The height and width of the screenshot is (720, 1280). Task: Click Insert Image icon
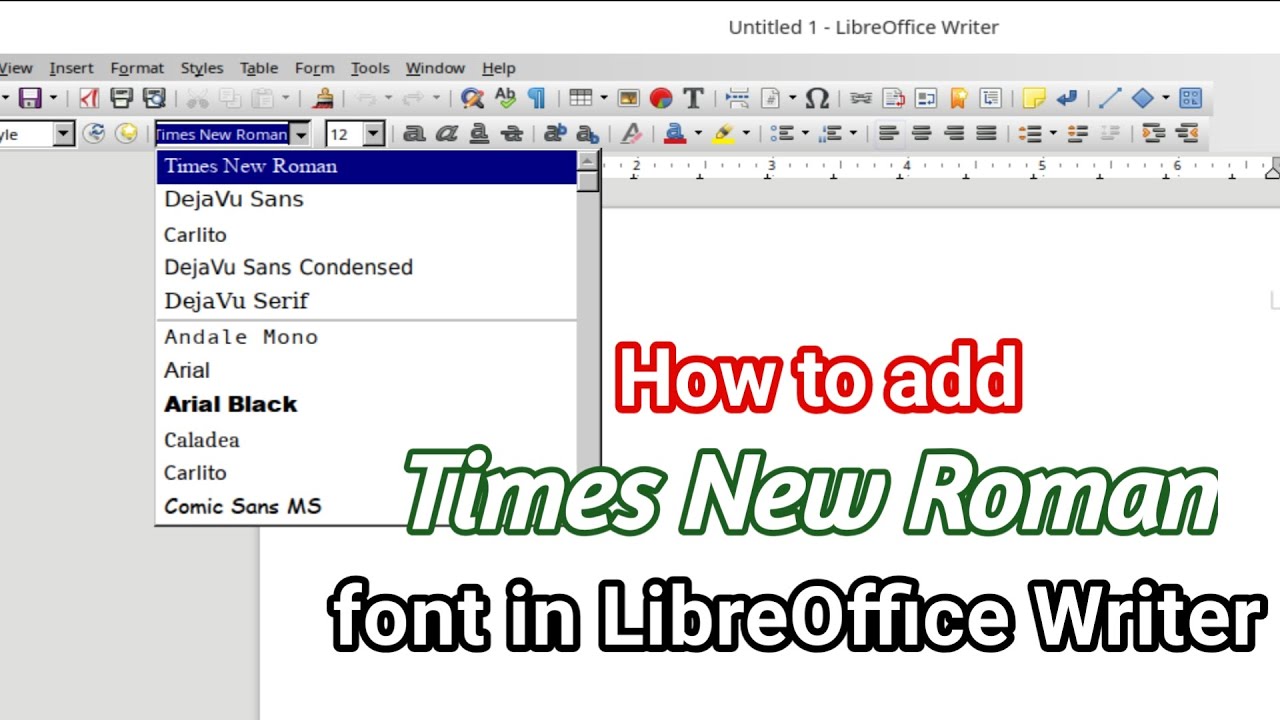tap(628, 98)
